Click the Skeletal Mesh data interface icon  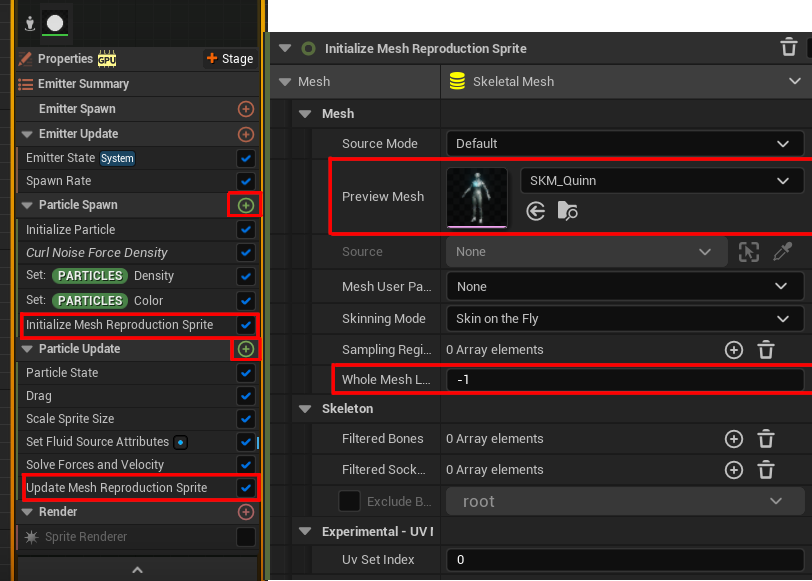pos(457,81)
